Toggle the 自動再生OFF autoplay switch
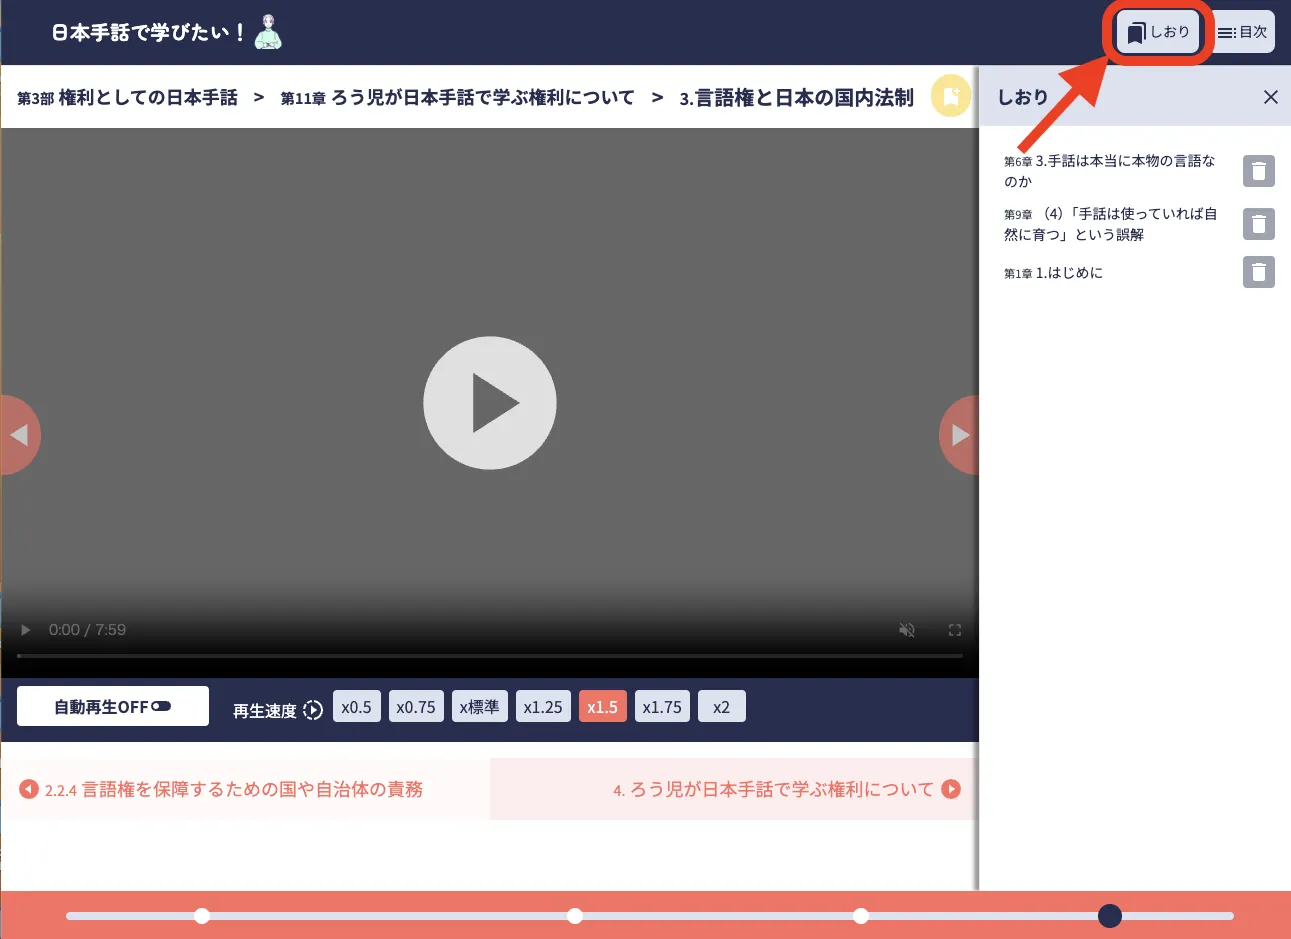 tap(113, 706)
